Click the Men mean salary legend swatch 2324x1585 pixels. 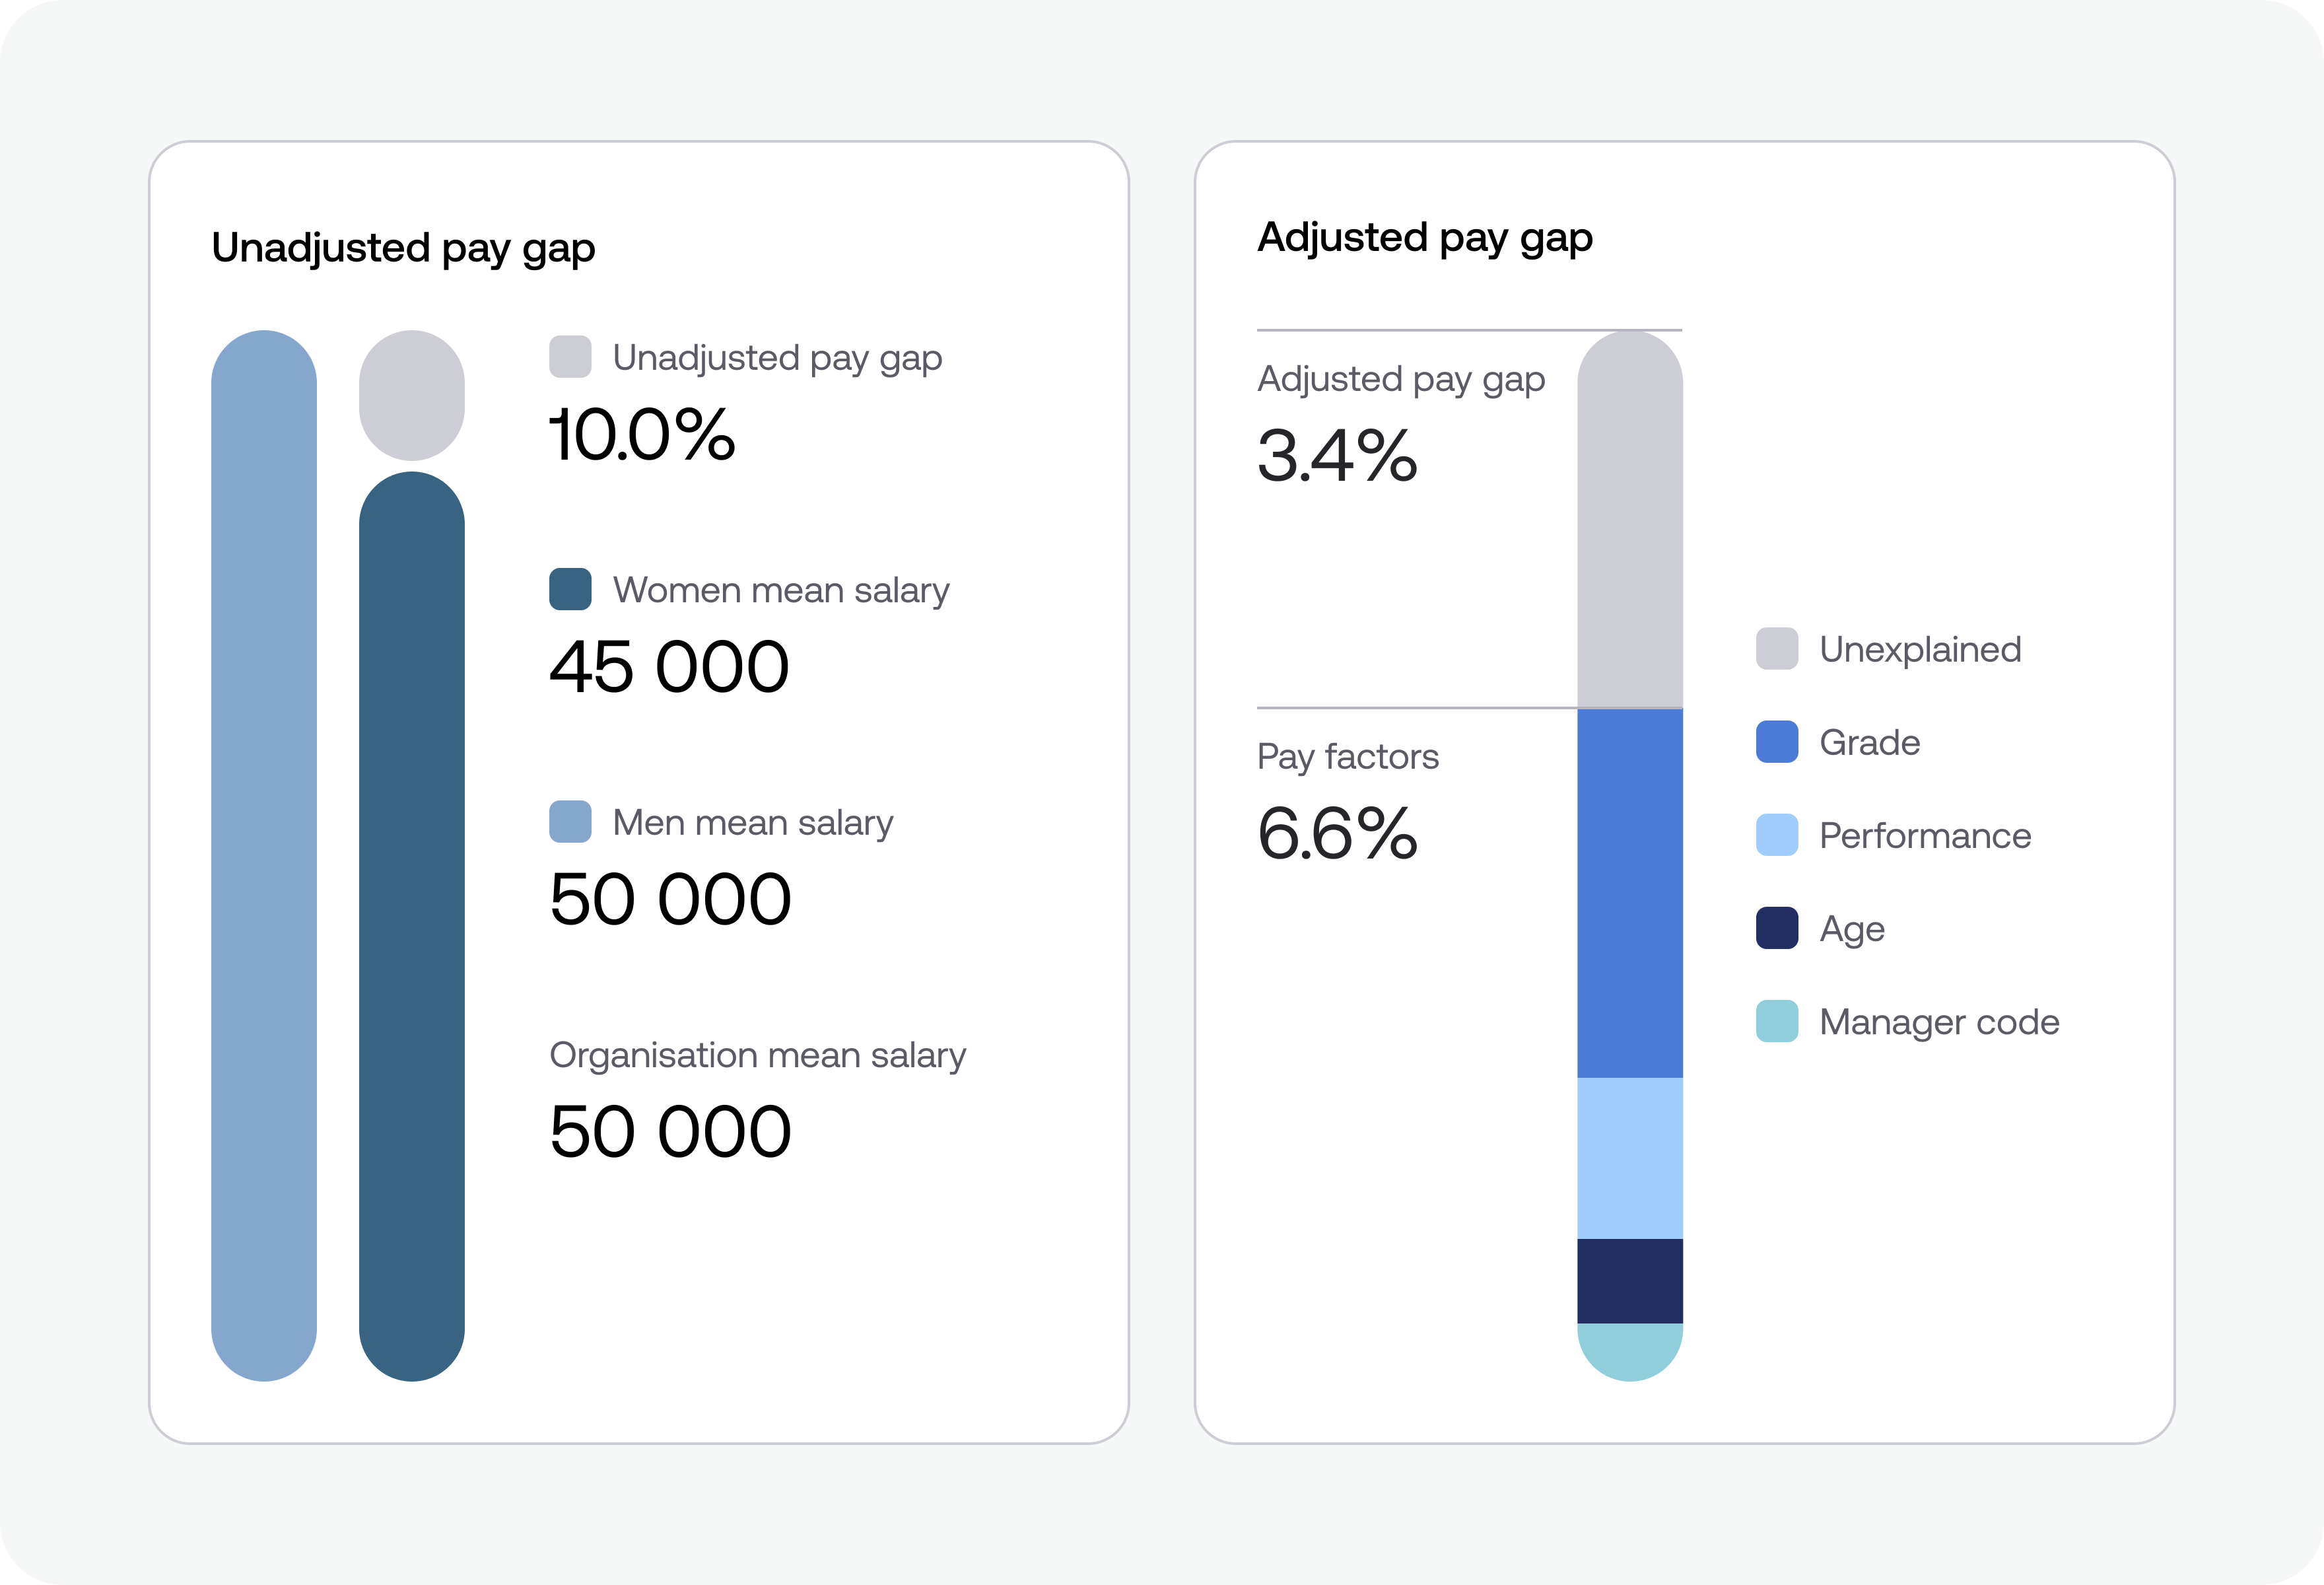[570, 822]
